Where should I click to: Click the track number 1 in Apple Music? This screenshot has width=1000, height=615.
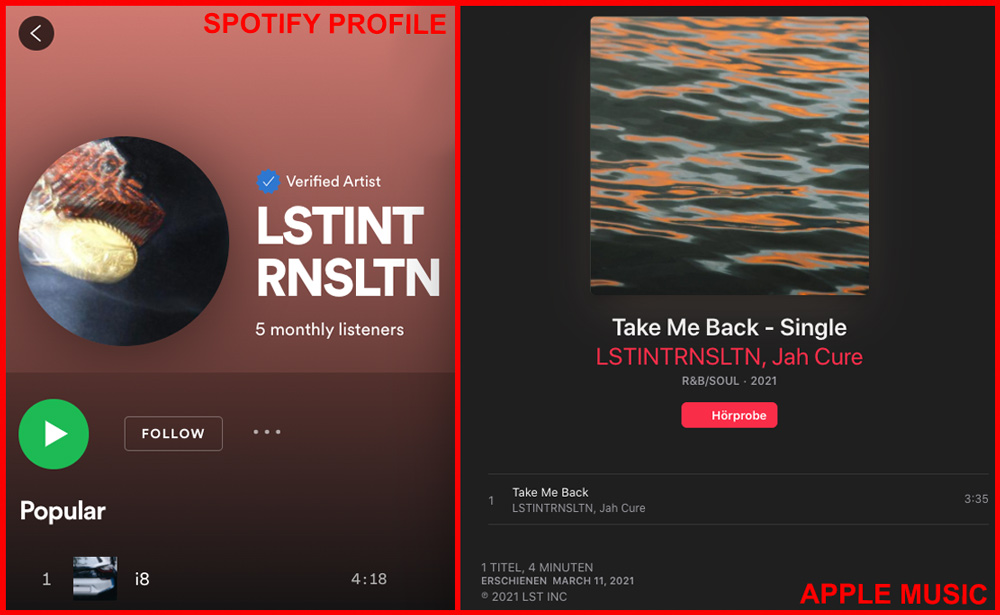coord(491,500)
